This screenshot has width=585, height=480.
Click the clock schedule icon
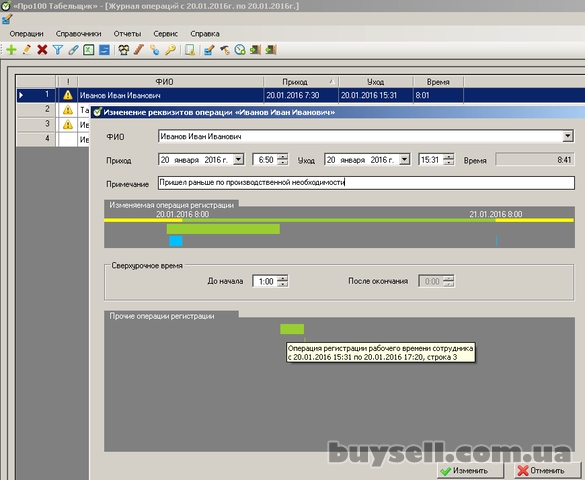pos(240,50)
